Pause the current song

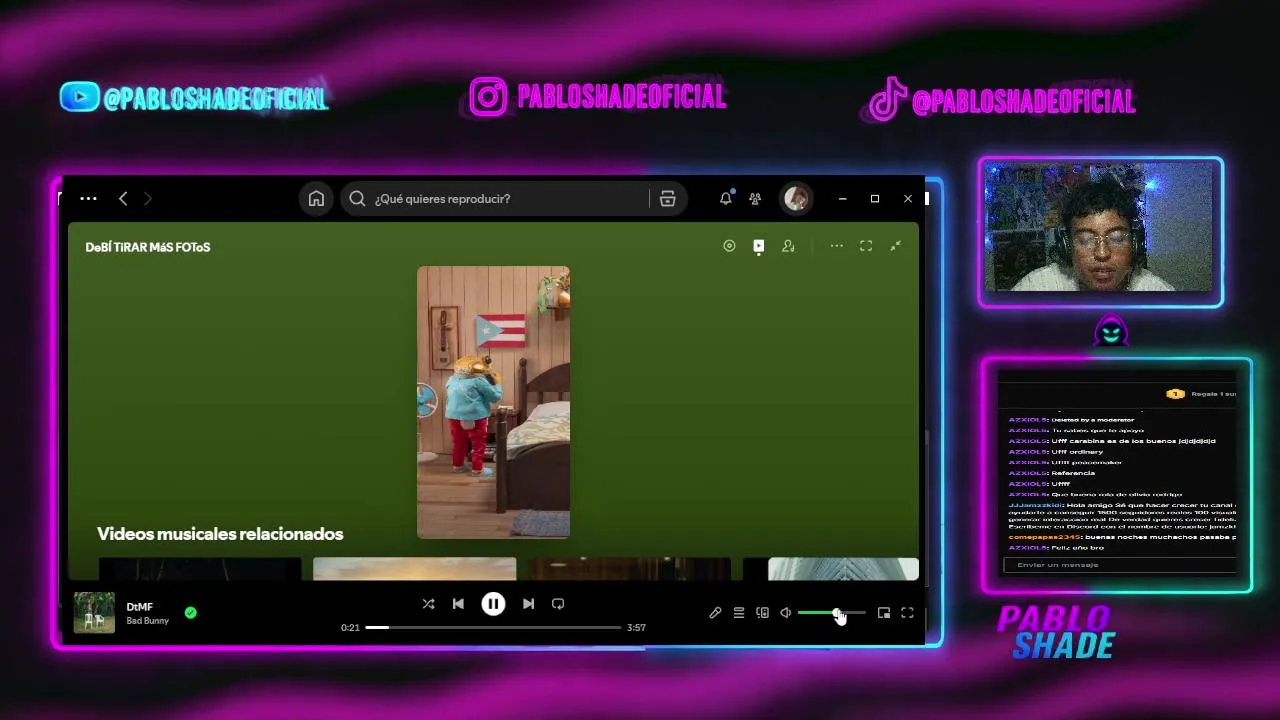click(493, 604)
